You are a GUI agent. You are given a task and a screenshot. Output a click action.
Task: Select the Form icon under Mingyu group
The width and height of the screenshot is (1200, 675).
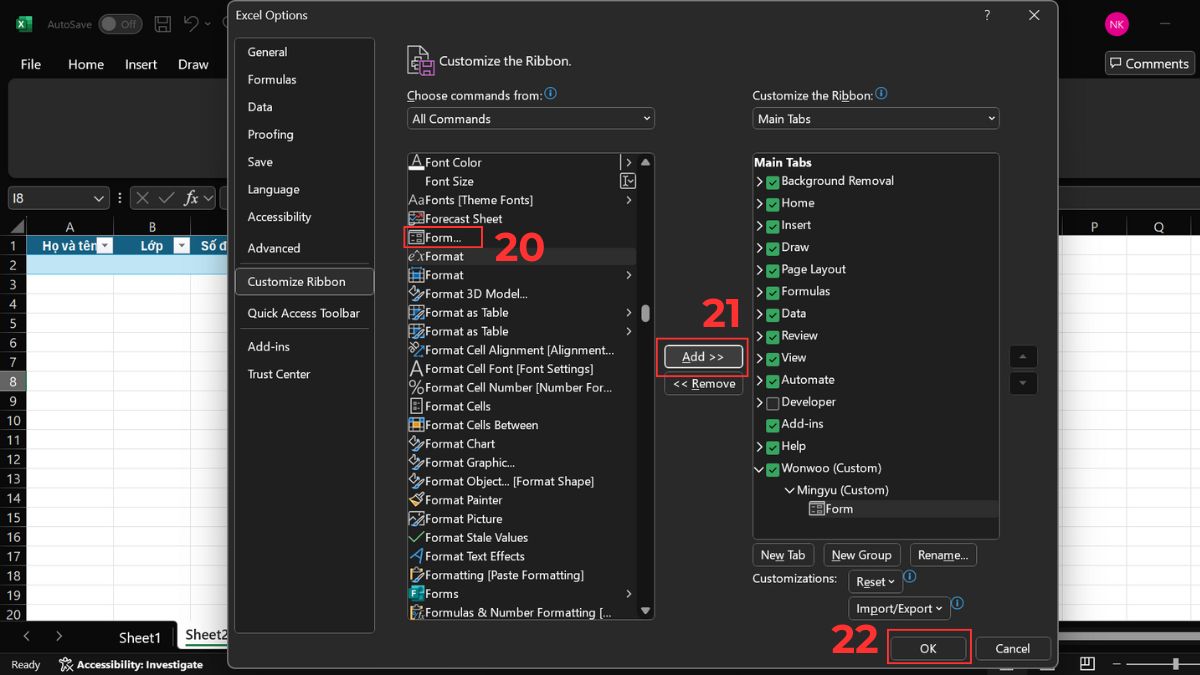coord(816,509)
